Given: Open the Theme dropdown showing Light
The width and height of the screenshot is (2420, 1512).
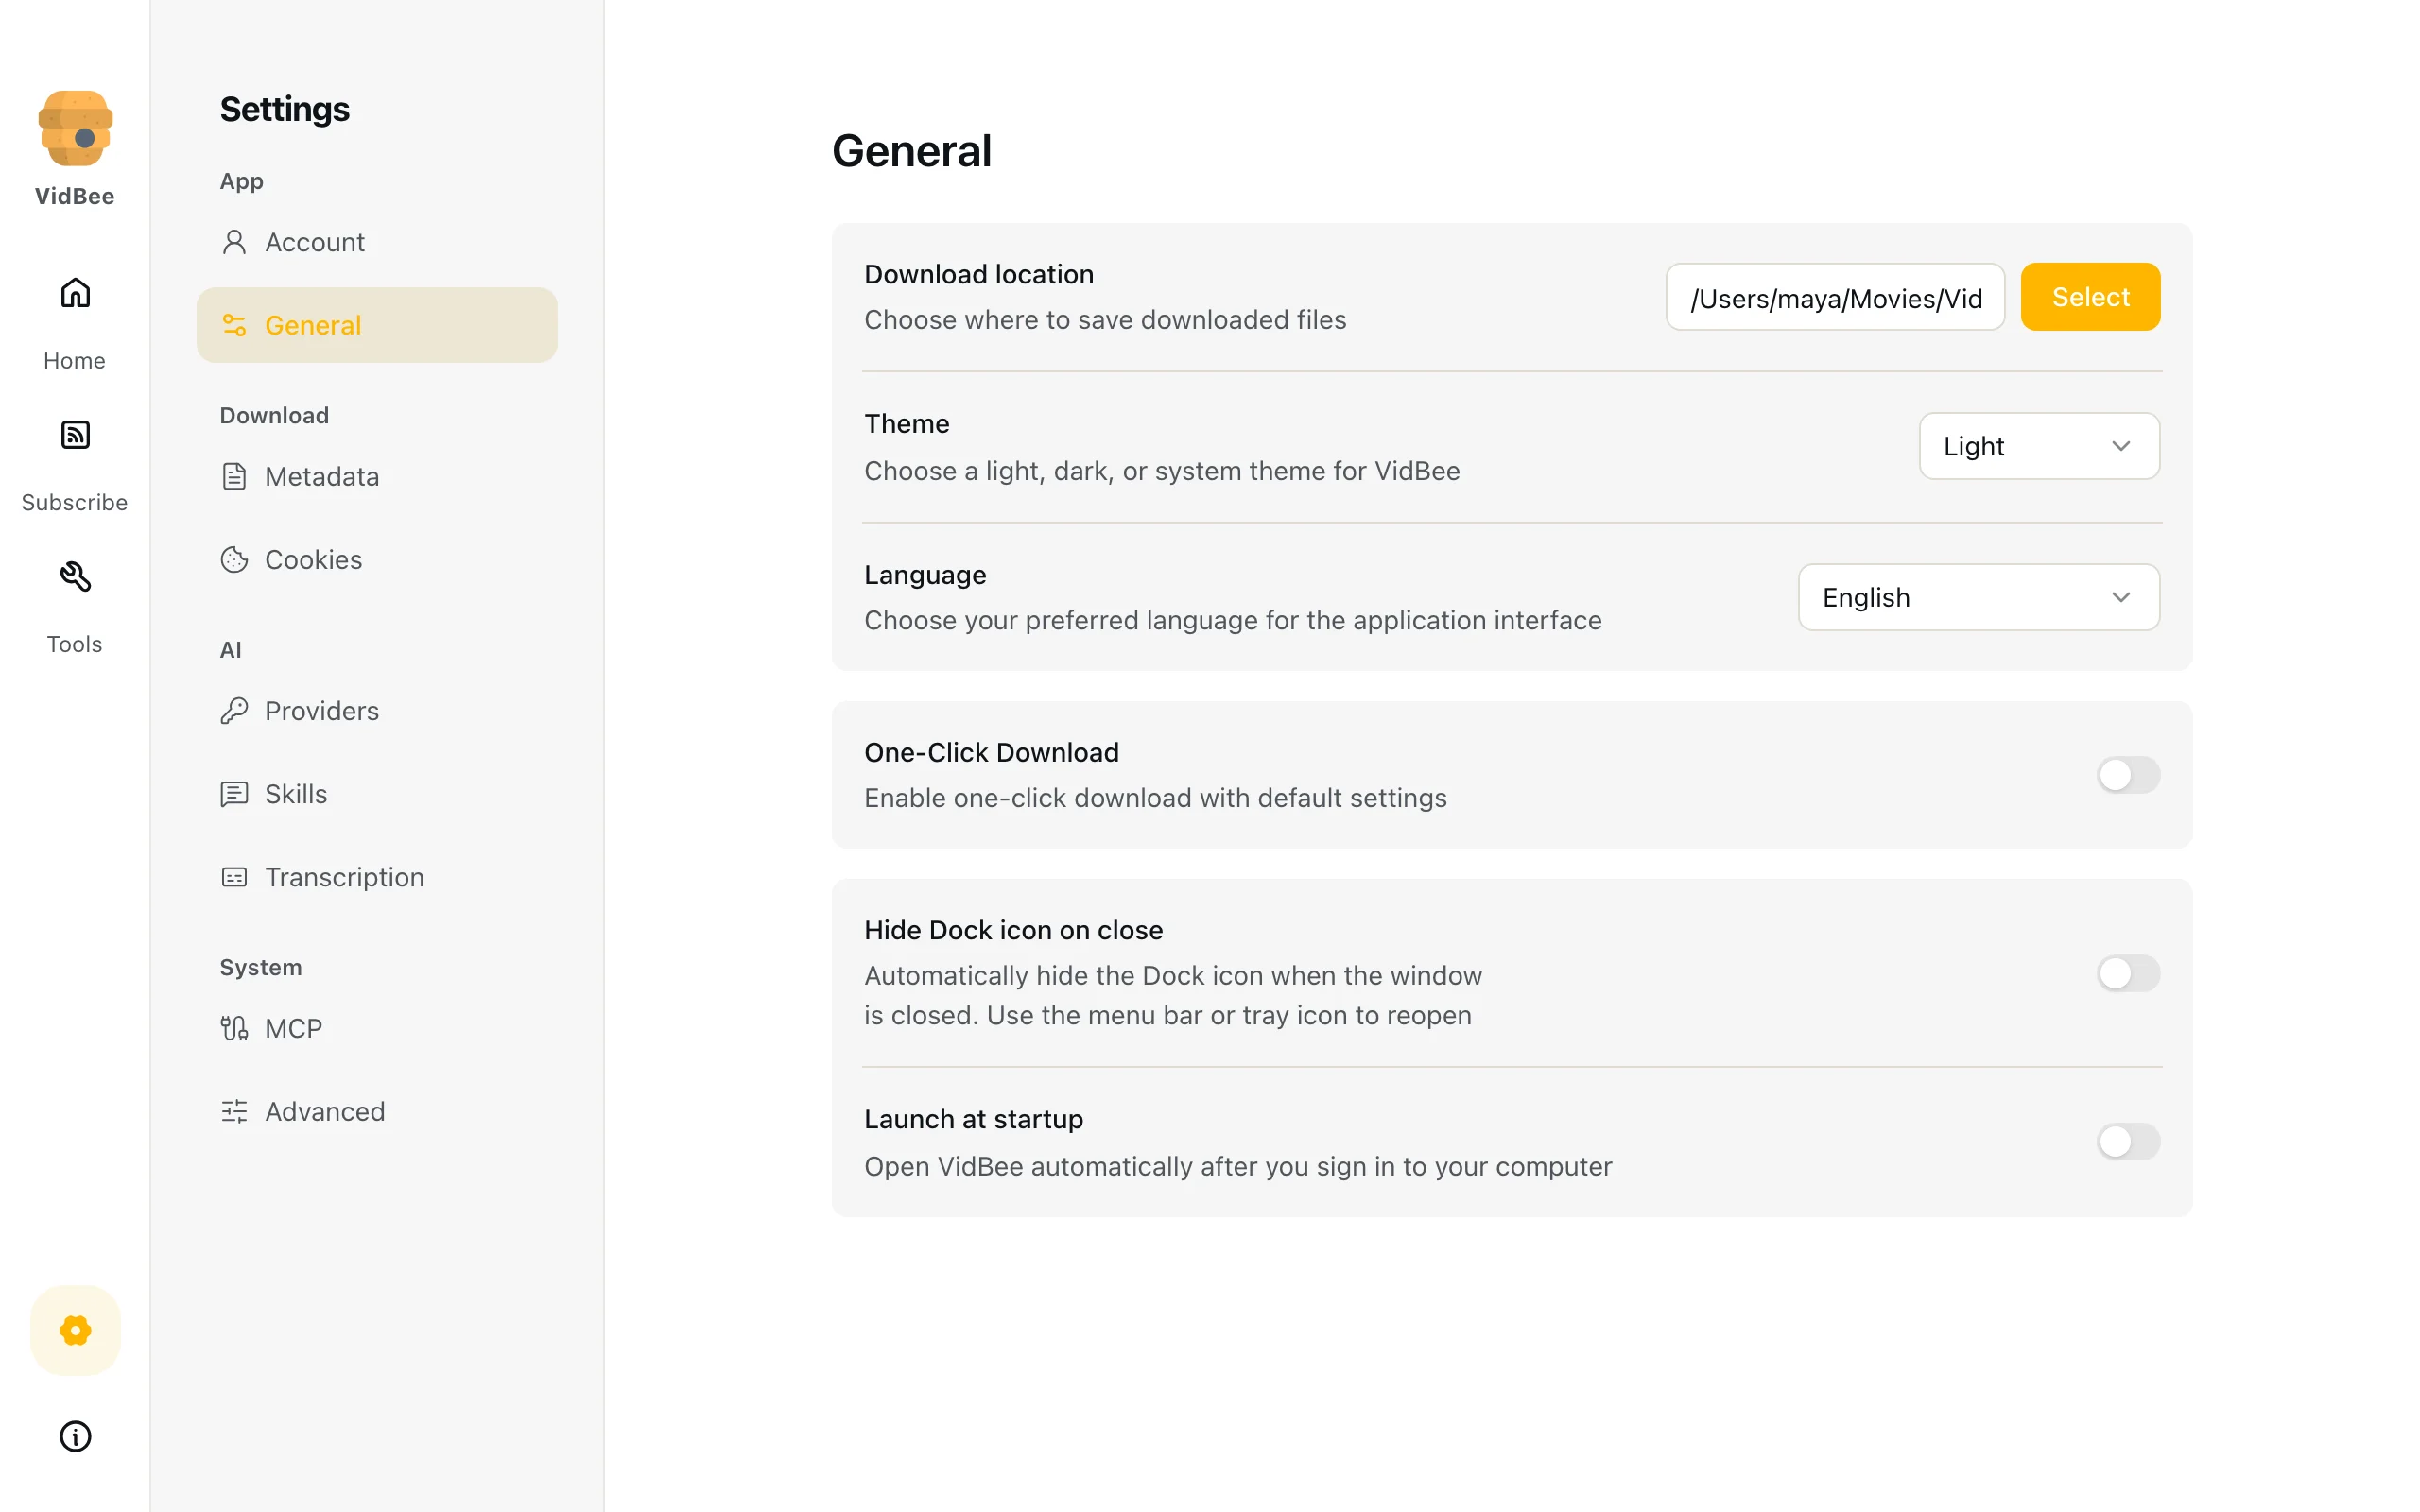Looking at the screenshot, I should click(2039, 446).
